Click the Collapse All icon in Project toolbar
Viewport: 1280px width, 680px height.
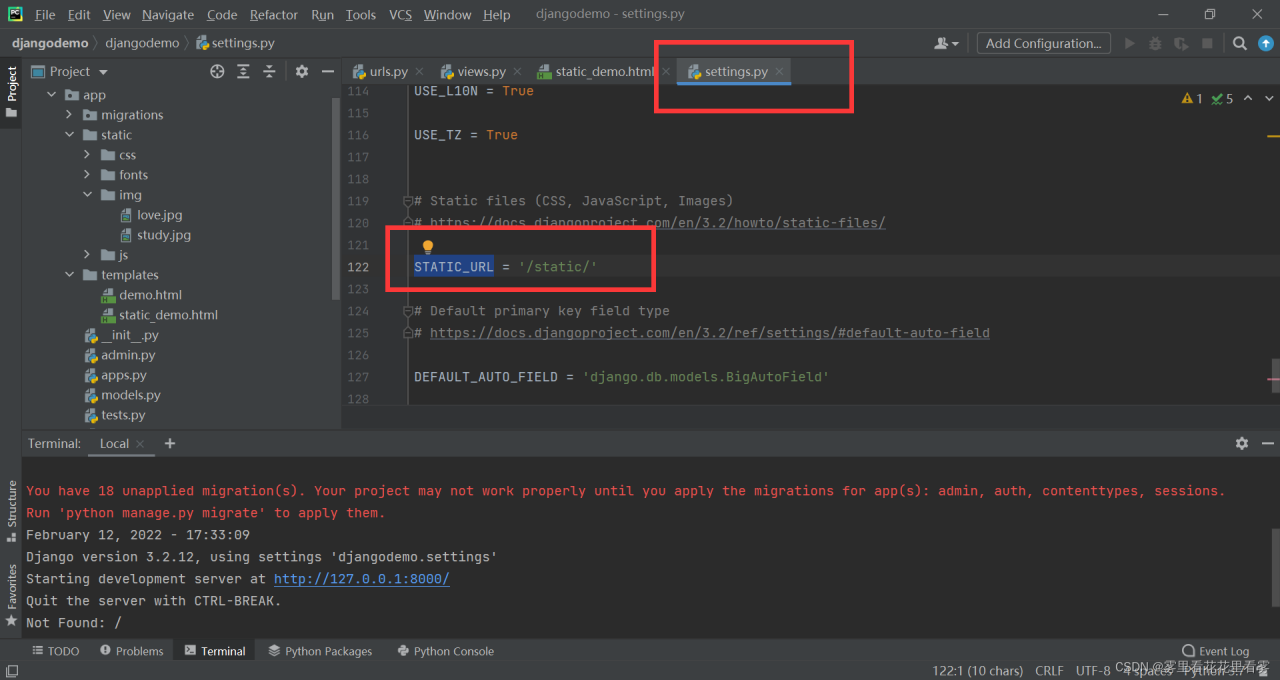269,71
